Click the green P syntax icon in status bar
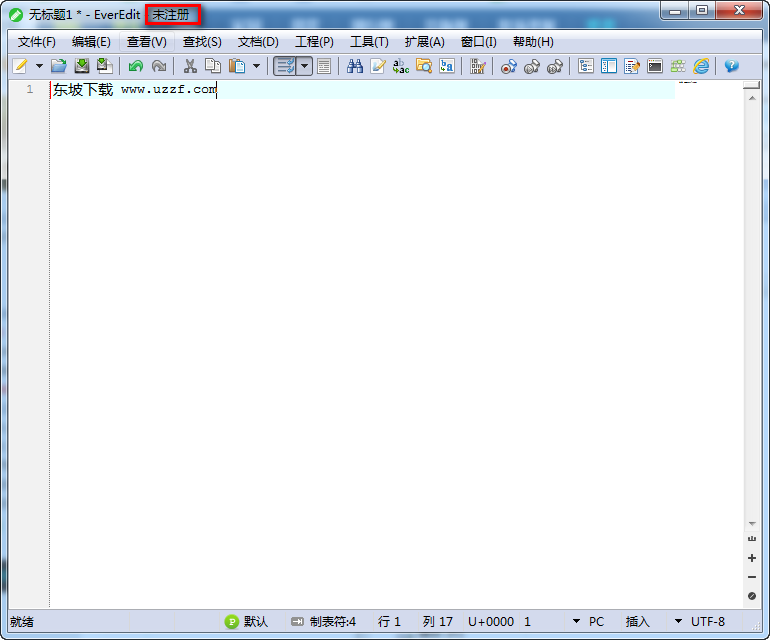 231,622
